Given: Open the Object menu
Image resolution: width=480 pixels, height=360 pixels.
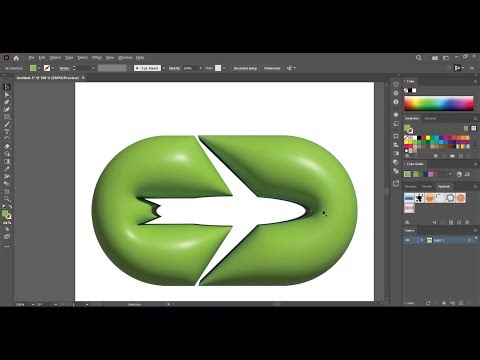Looking at the screenshot, I should [x=55, y=58].
